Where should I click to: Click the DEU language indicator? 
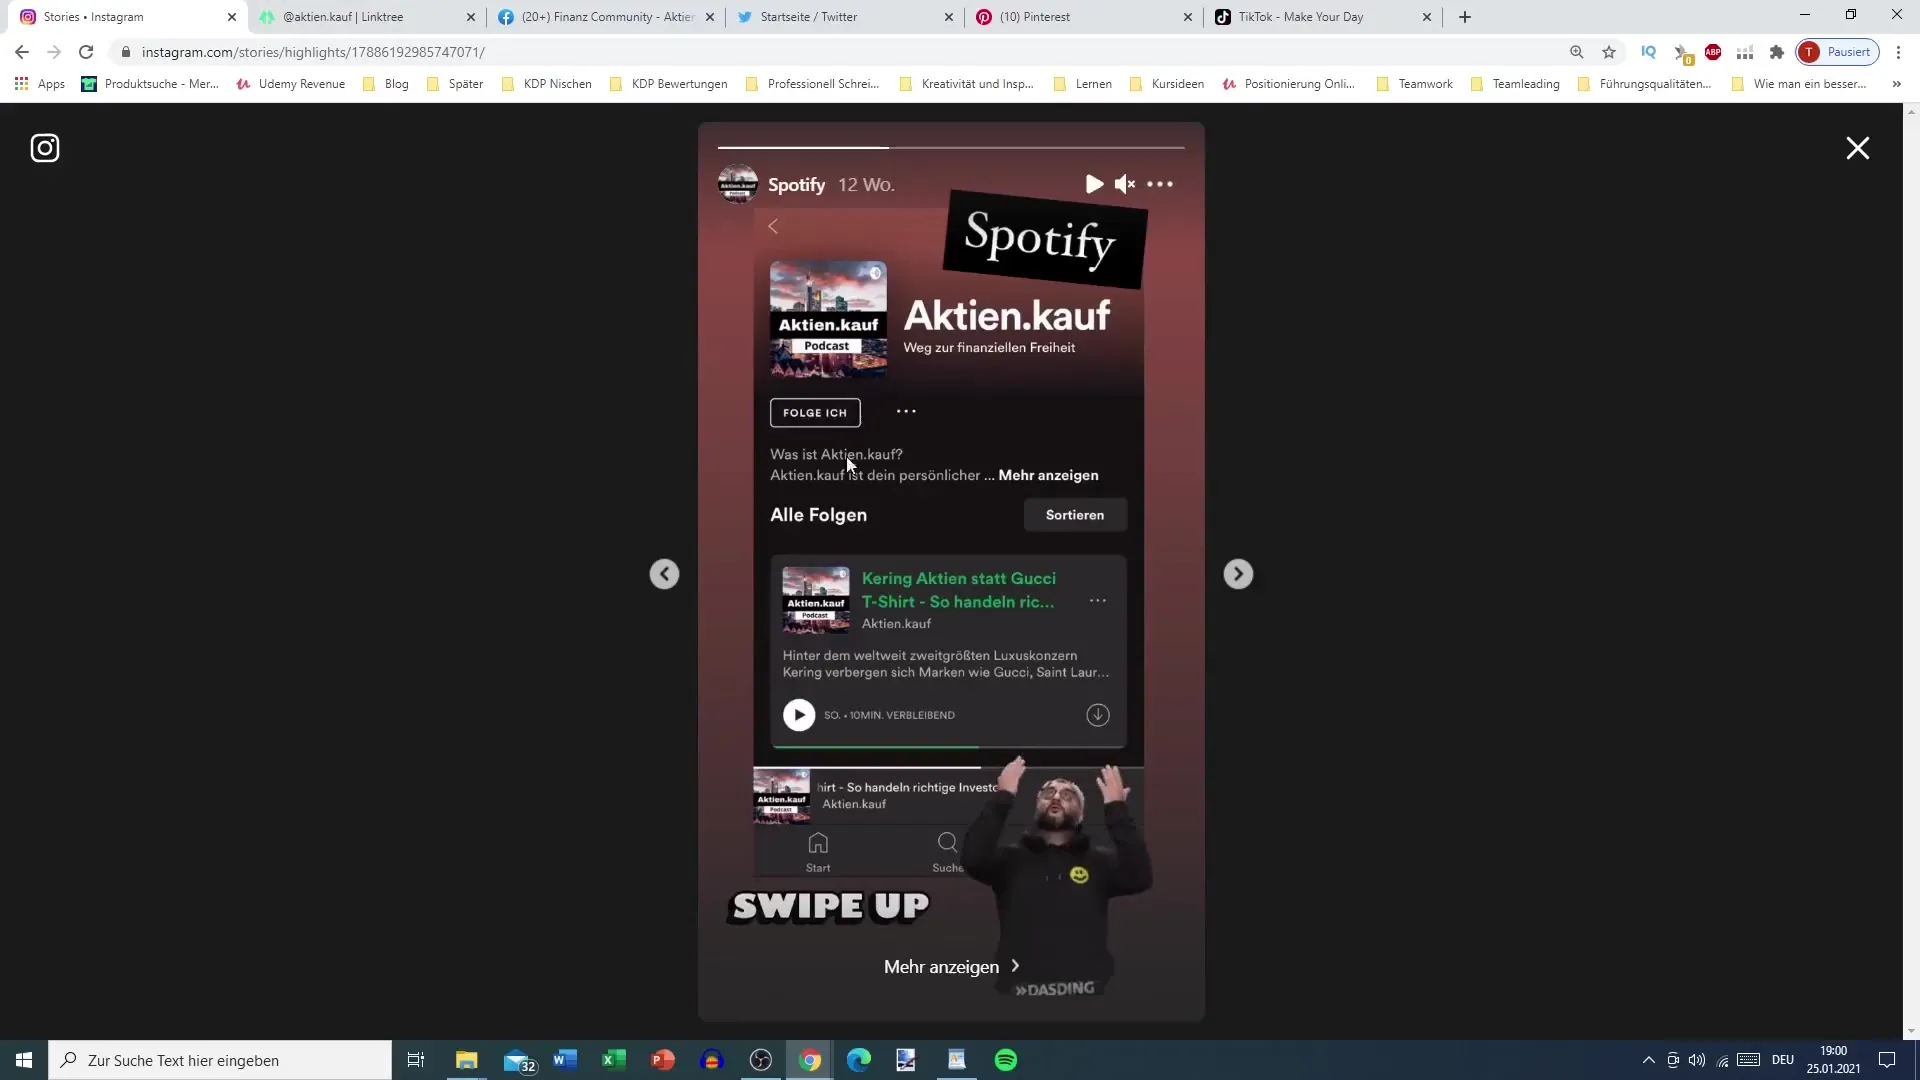[x=1783, y=1060]
